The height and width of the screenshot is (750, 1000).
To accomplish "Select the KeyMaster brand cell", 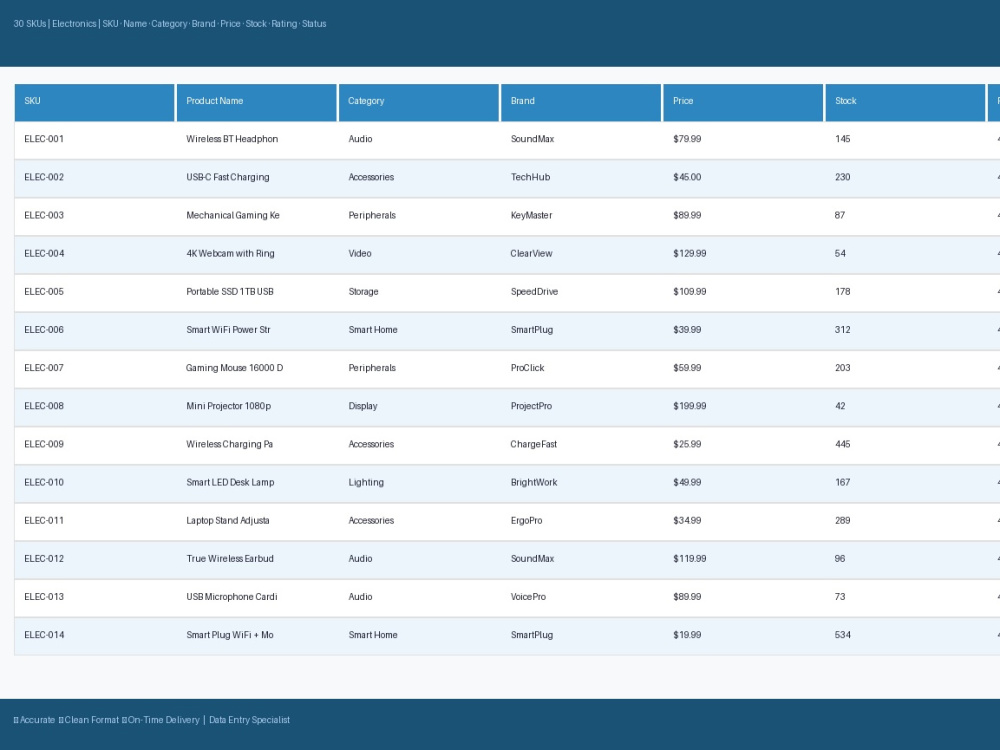I will [x=581, y=217].
